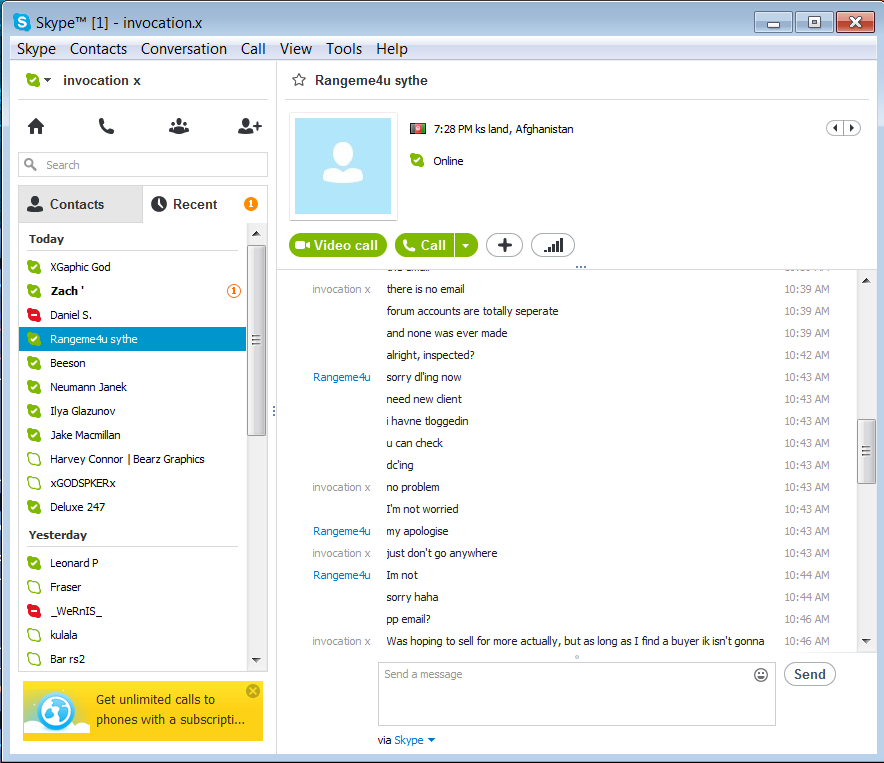
Task: Click the add contact icon
Action: click(249, 126)
